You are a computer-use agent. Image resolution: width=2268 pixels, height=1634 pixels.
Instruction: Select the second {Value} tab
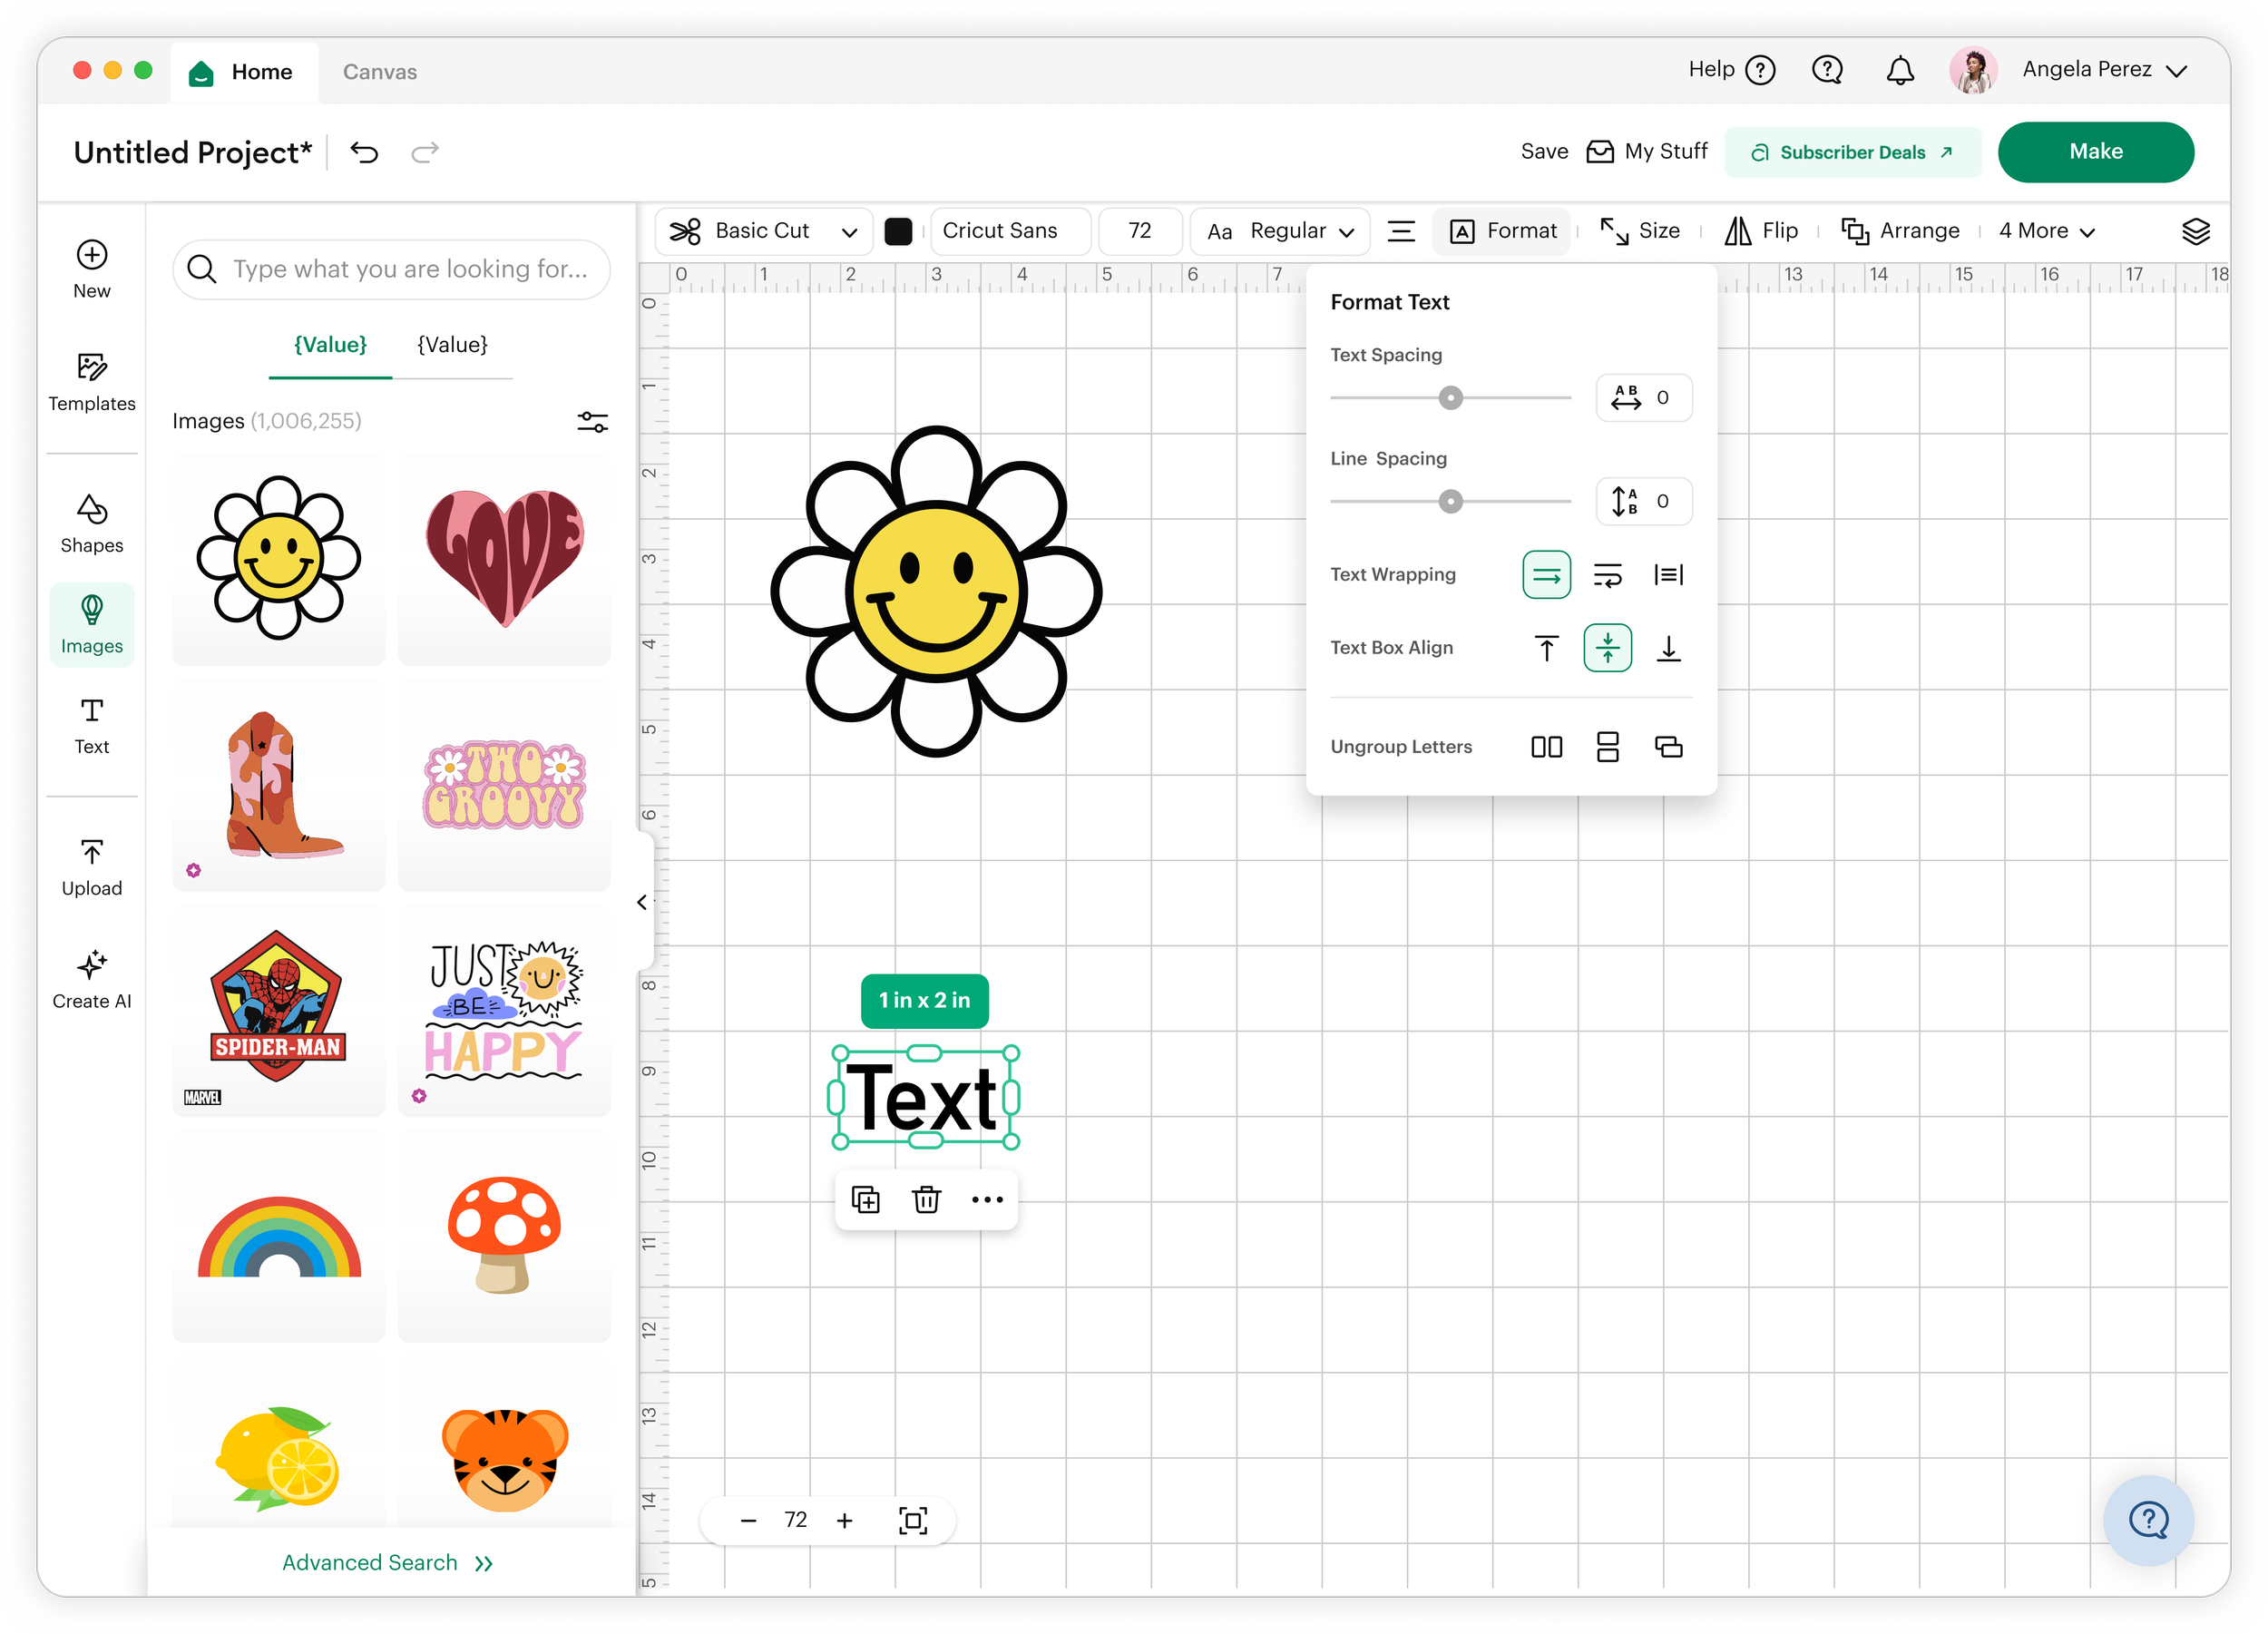coord(452,345)
